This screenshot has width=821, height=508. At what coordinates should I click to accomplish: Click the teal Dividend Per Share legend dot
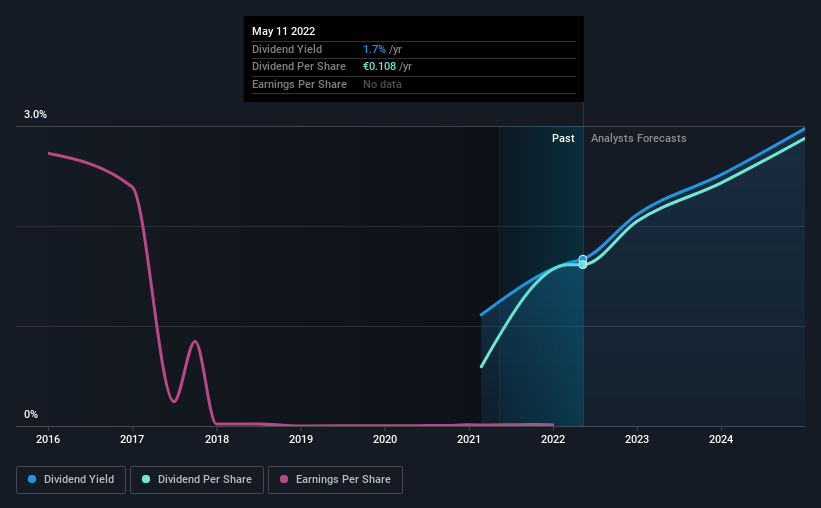tap(146, 479)
